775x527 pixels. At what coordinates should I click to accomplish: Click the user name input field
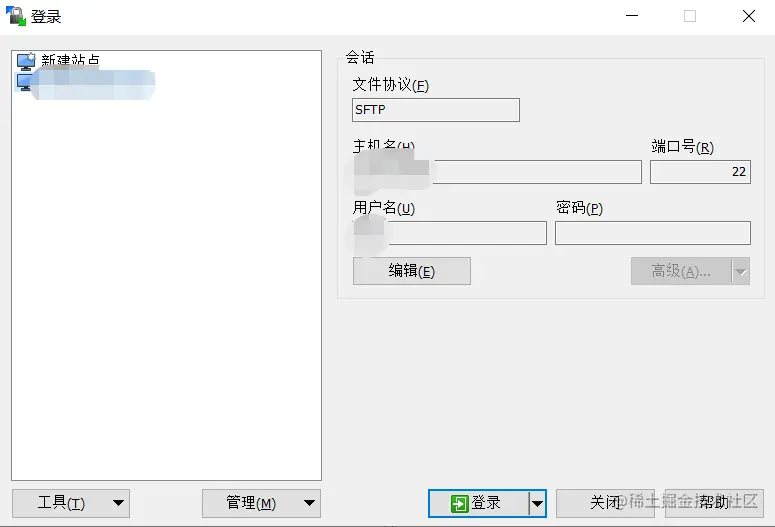coord(449,233)
